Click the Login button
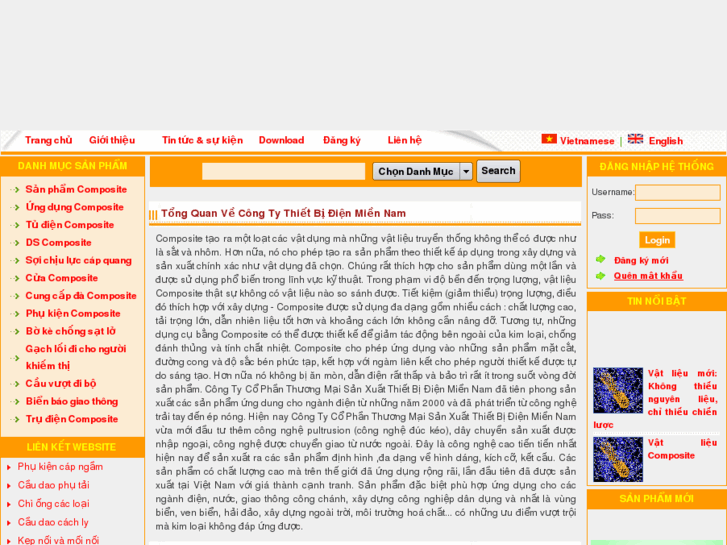This screenshot has height=545, width=727. click(657, 240)
